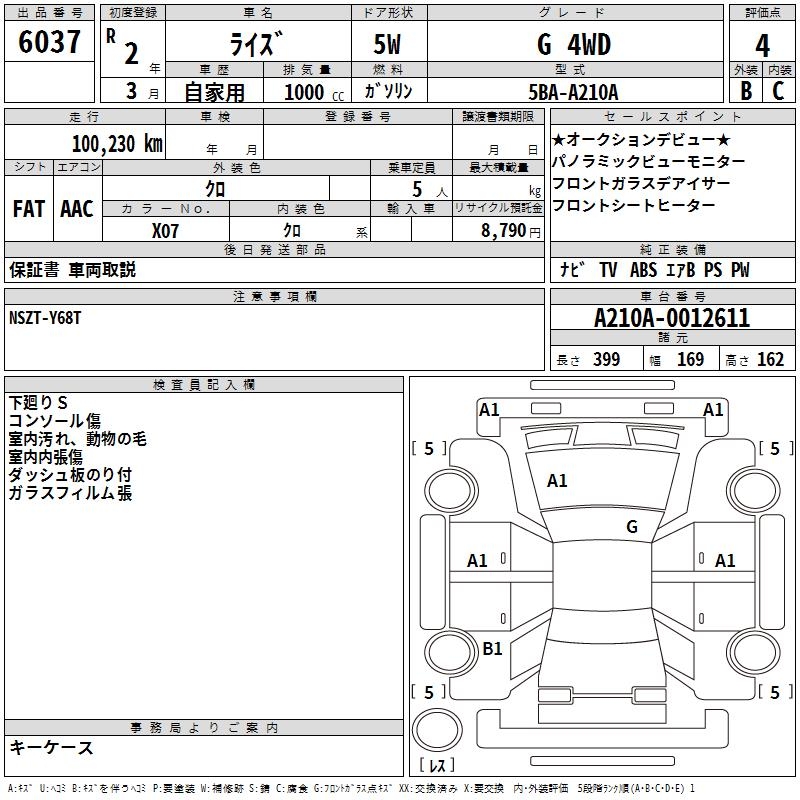Click the equipment list ナビ TV ABS
The height and width of the screenshot is (800, 800).
click(655, 269)
